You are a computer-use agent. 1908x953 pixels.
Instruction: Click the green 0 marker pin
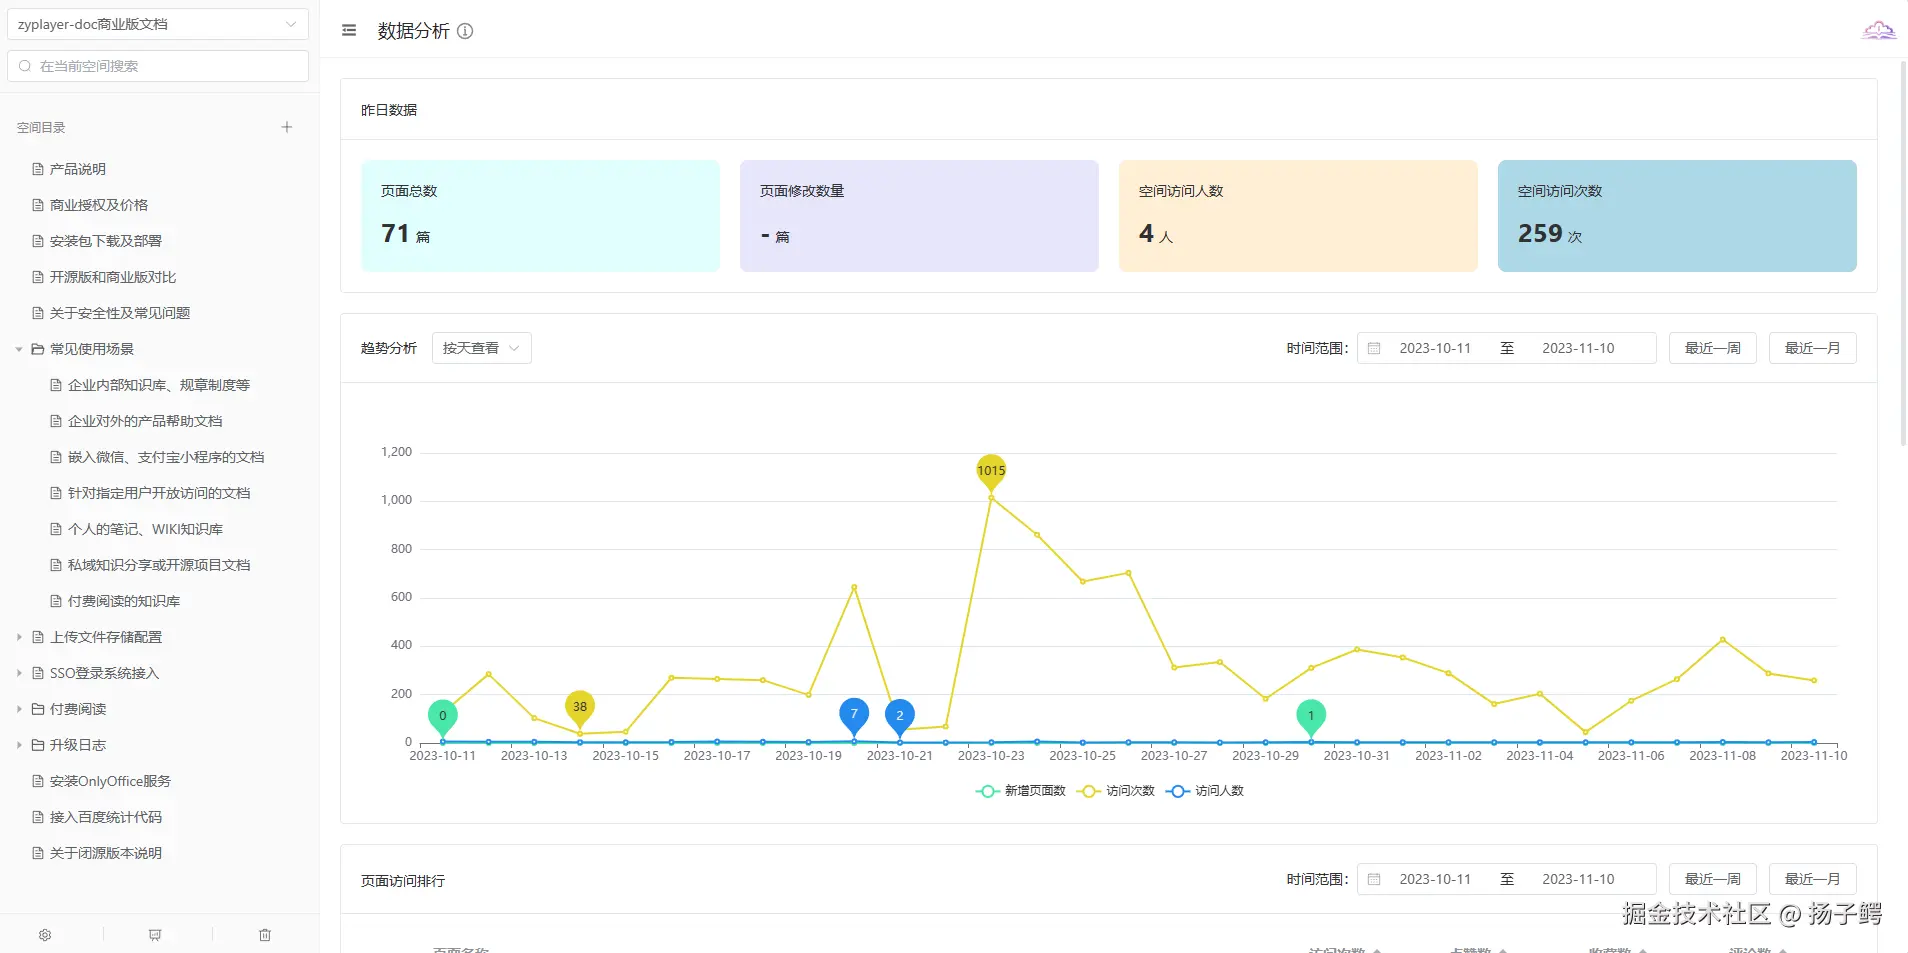click(x=443, y=716)
